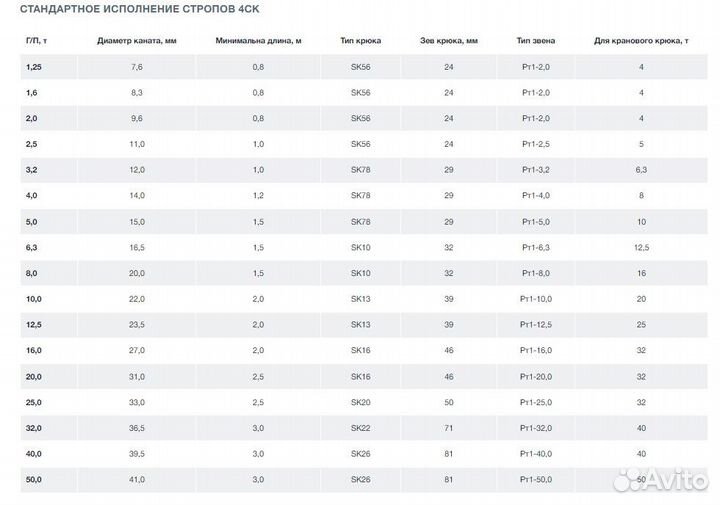The image size is (720, 505).
Task: Select the hook opening value 50
Action: click(x=448, y=402)
